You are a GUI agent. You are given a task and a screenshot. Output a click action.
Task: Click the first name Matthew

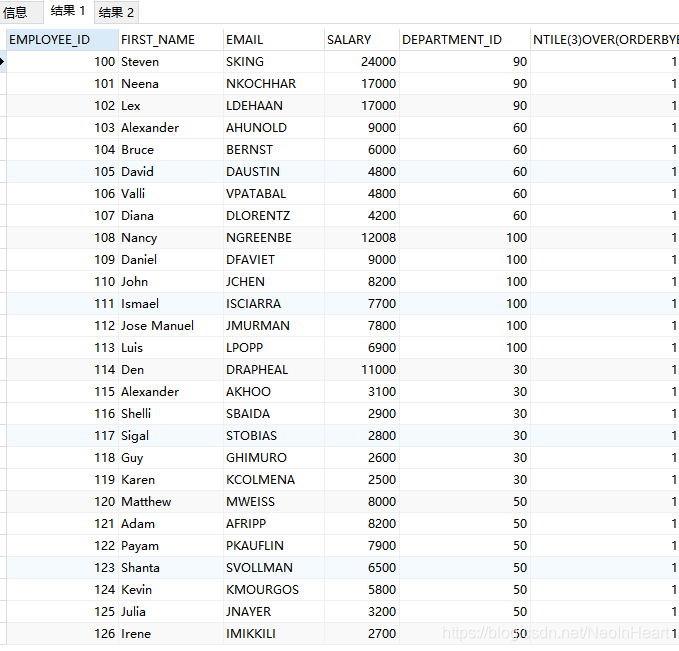171,502
